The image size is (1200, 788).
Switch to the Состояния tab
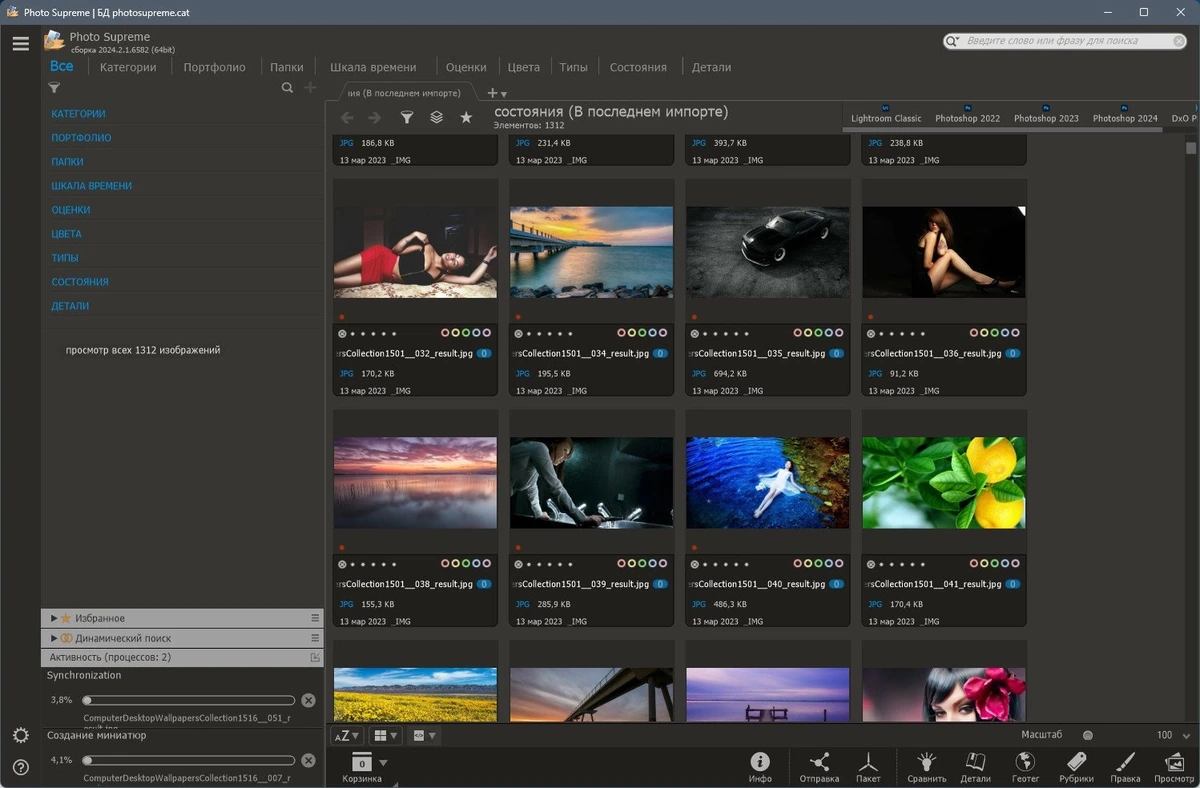(638, 67)
